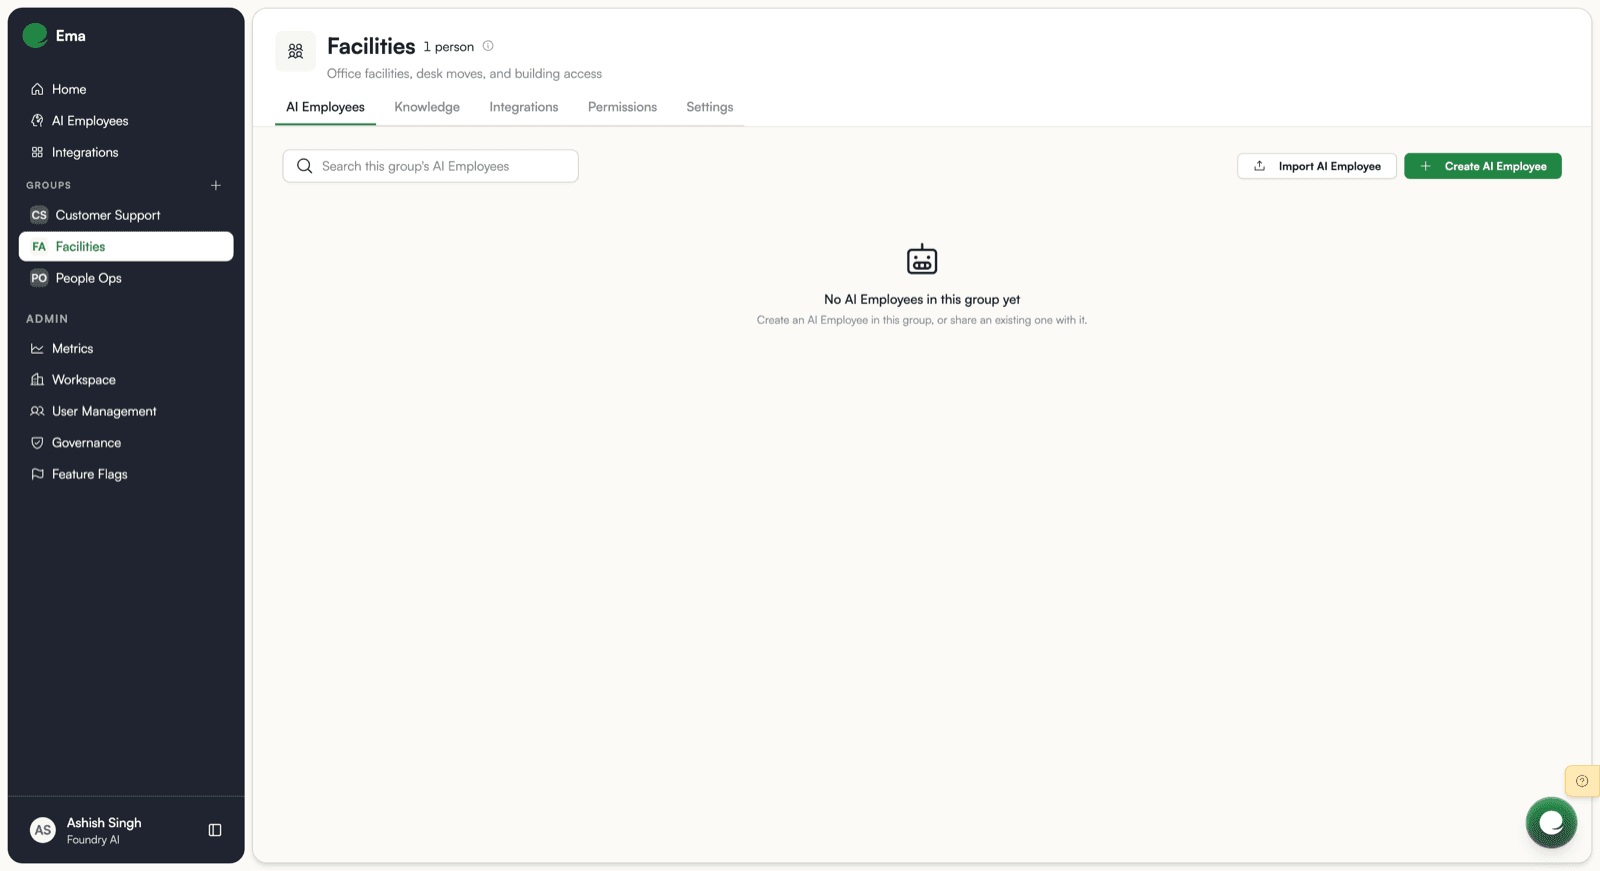
Task: Select the Customer Support group
Action: click(126, 215)
